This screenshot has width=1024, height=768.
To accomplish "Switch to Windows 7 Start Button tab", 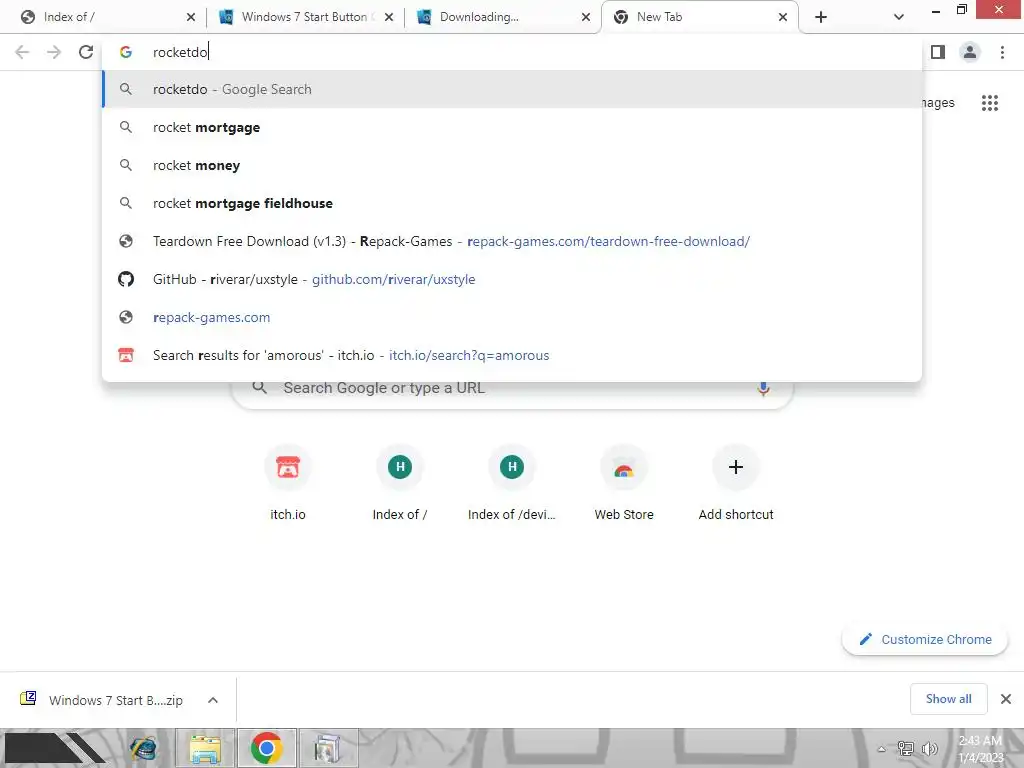I will (x=304, y=18).
